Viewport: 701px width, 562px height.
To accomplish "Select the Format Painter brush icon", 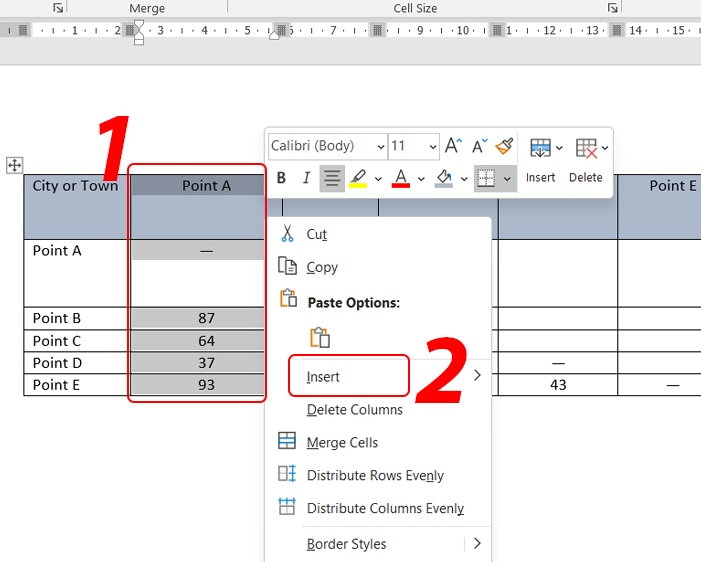I will (x=504, y=146).
